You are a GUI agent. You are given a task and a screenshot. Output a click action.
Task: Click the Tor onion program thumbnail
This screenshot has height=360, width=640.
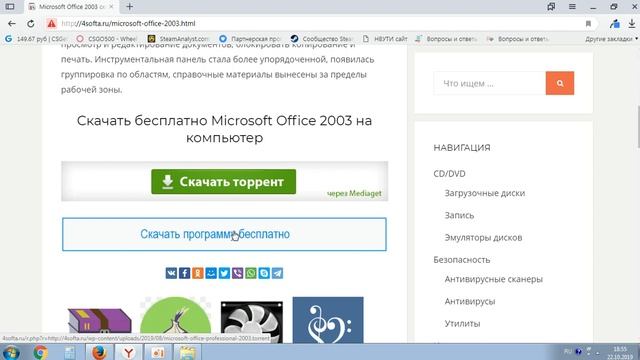click(x=176, y=320)
